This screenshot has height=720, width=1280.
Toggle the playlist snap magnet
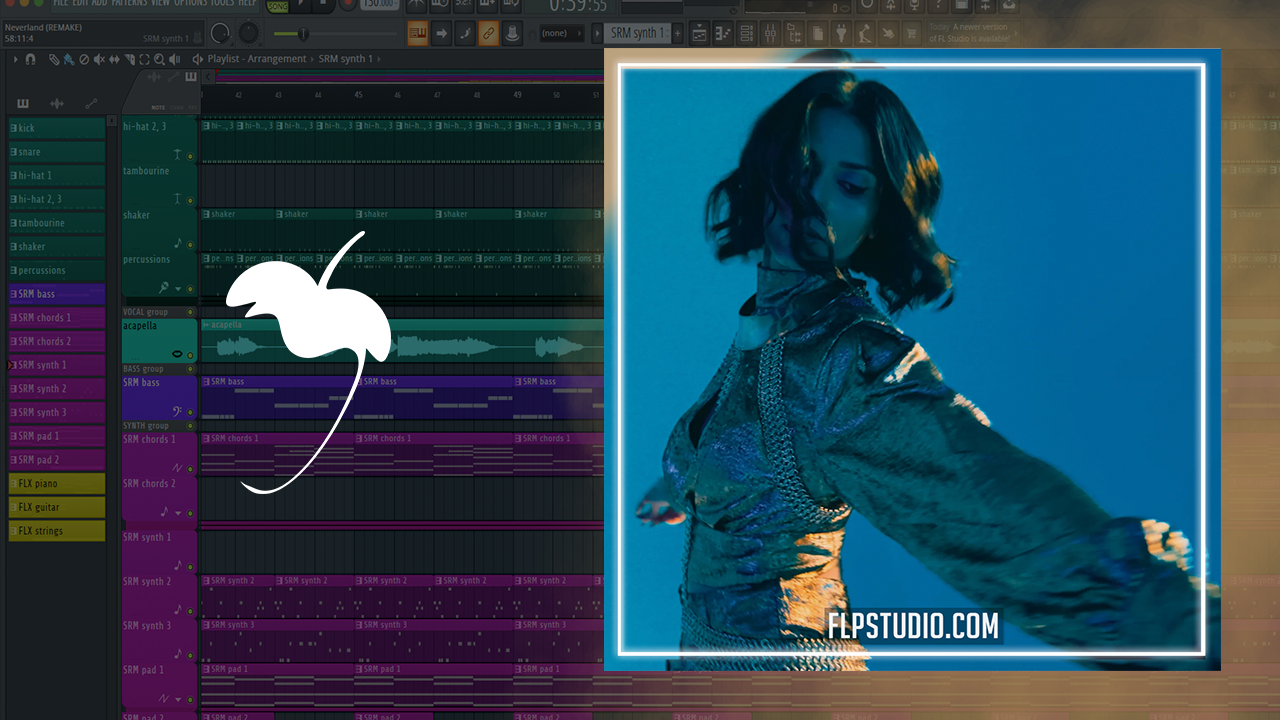pyautogui.click(x=30, y=60)
